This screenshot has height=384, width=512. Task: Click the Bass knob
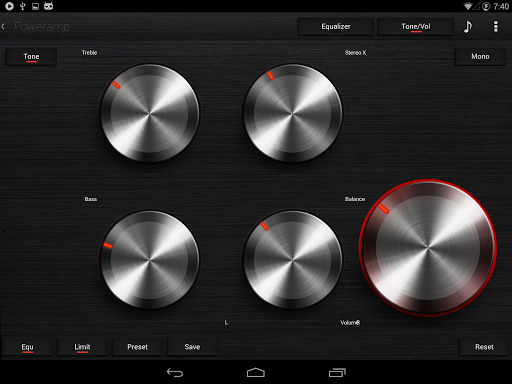tap(149, 259)
